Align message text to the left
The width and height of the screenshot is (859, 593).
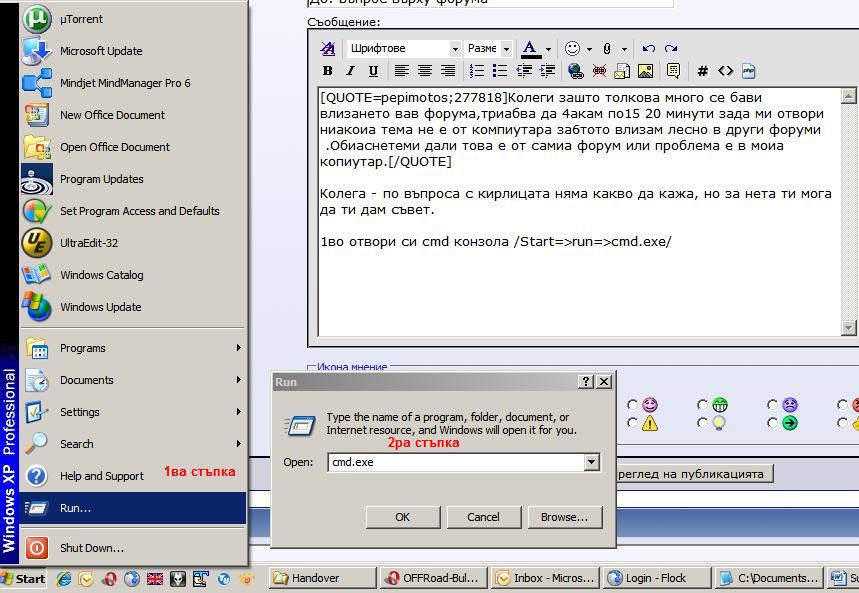tap(402, 71)
